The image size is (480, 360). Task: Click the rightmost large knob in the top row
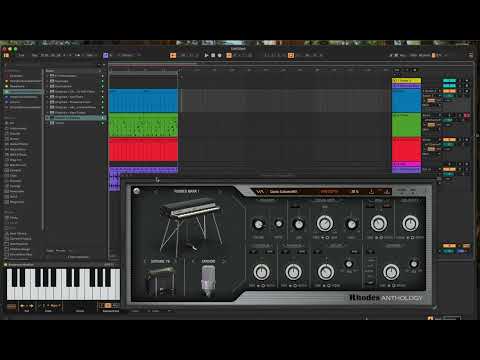410,223
